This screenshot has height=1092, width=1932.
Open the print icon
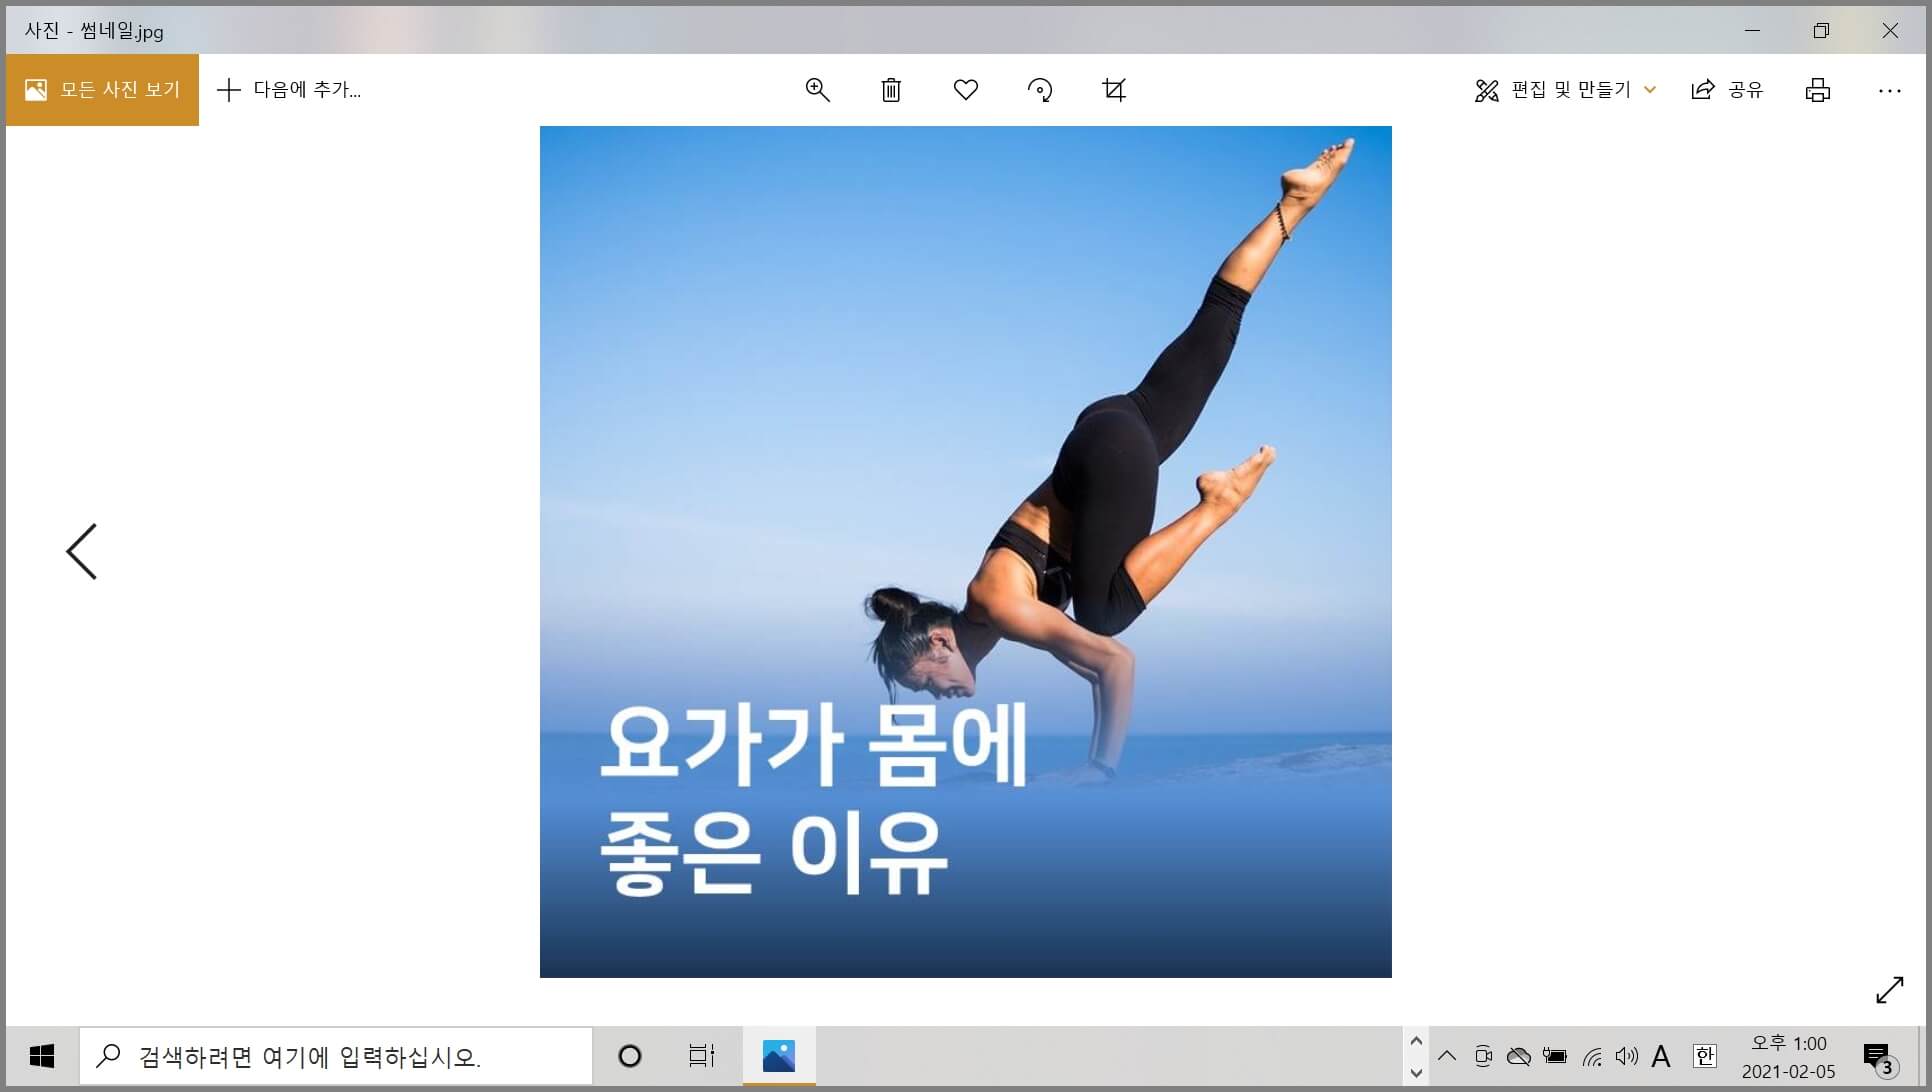(x=1817, y=90)
